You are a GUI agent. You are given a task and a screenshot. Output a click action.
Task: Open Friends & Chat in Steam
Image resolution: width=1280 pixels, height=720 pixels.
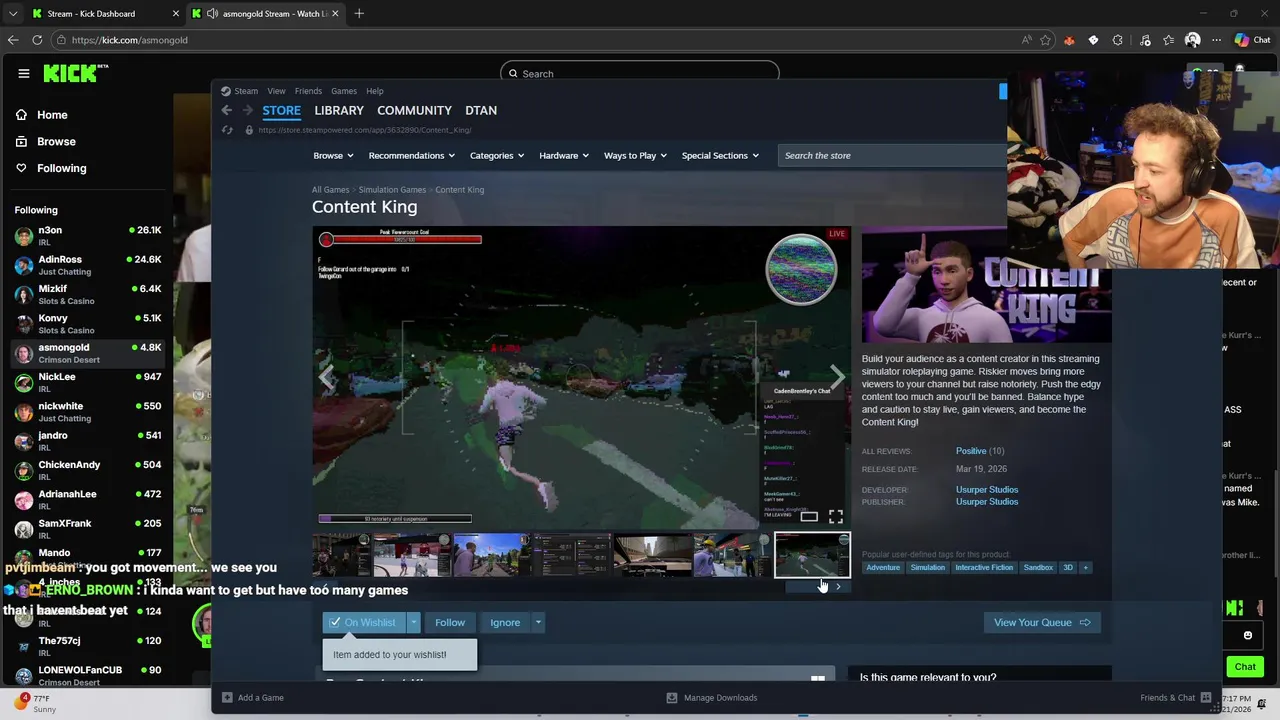tap(1176, 697)
